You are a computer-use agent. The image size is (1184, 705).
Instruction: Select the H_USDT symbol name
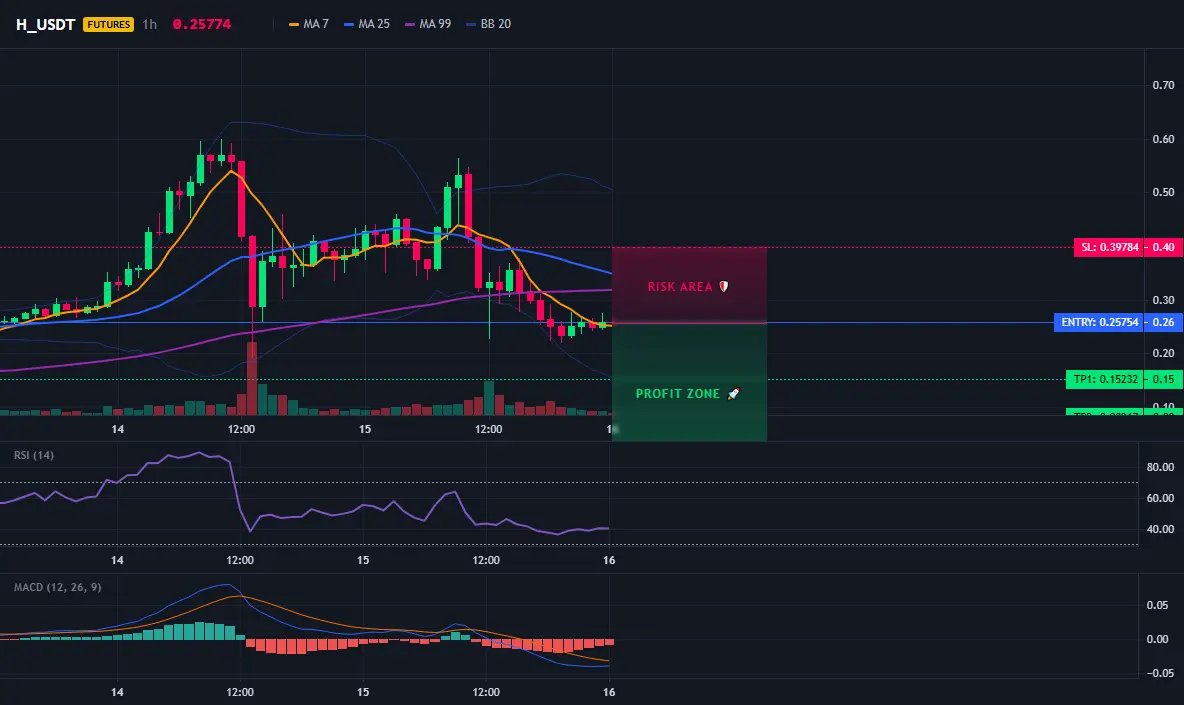pyautogui.click(x=45, y=24)
